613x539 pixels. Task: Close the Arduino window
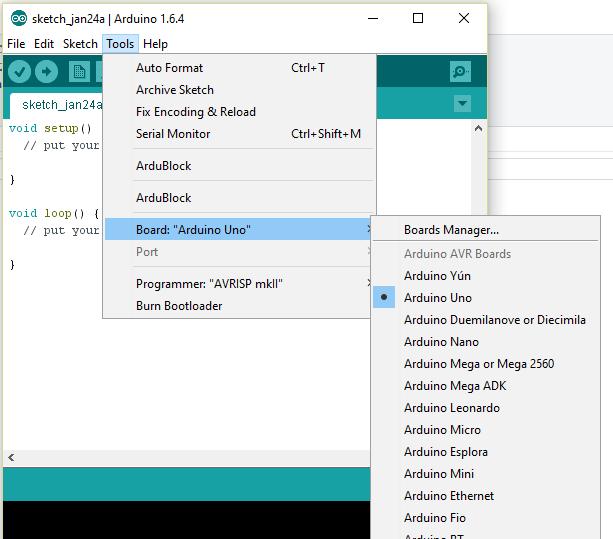point(464,18)
